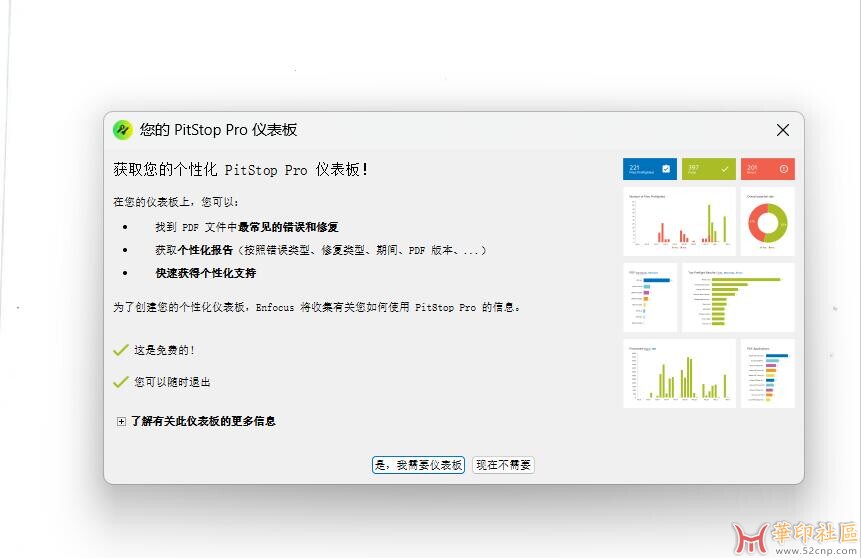Image resolution: width=861 pixels, height=558 pixels.
Task: Click text 您可以随时退出
Action: [x=172, y=382]
